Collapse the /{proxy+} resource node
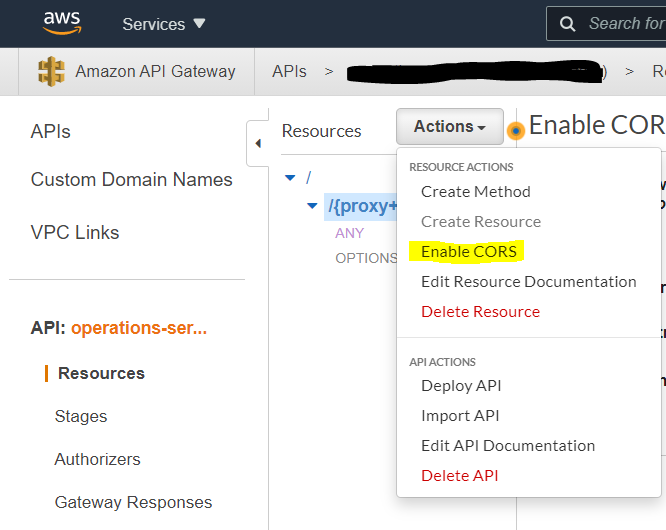 point(312,206)
